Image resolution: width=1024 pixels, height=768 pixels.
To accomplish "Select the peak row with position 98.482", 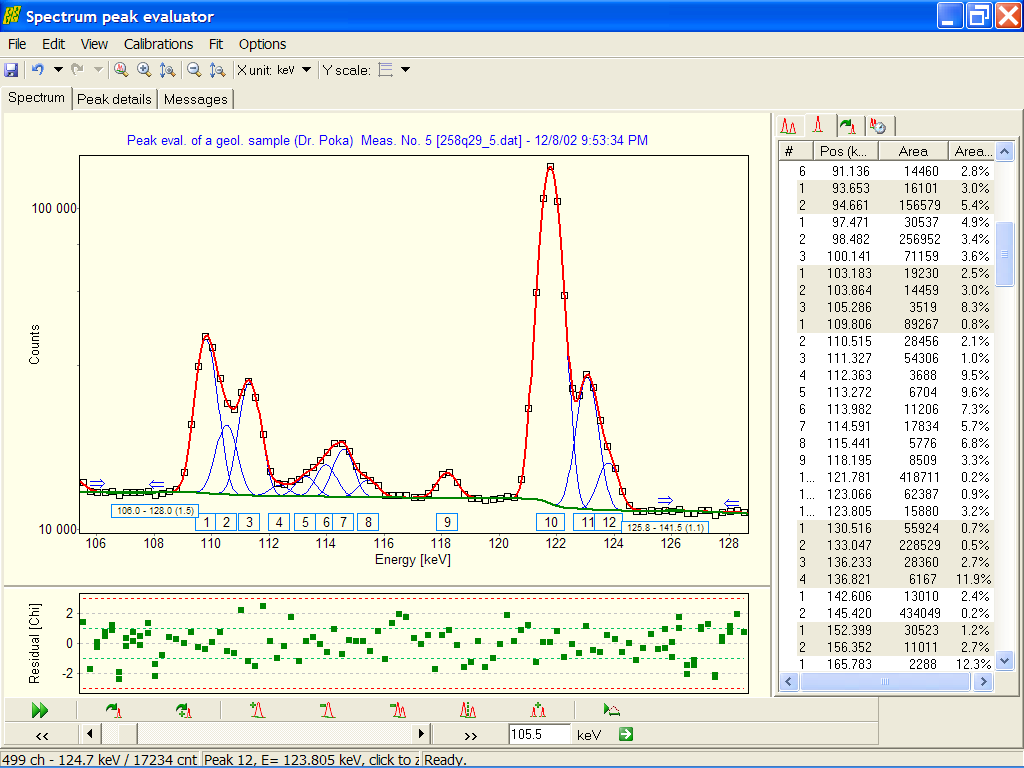I will 886,240.
